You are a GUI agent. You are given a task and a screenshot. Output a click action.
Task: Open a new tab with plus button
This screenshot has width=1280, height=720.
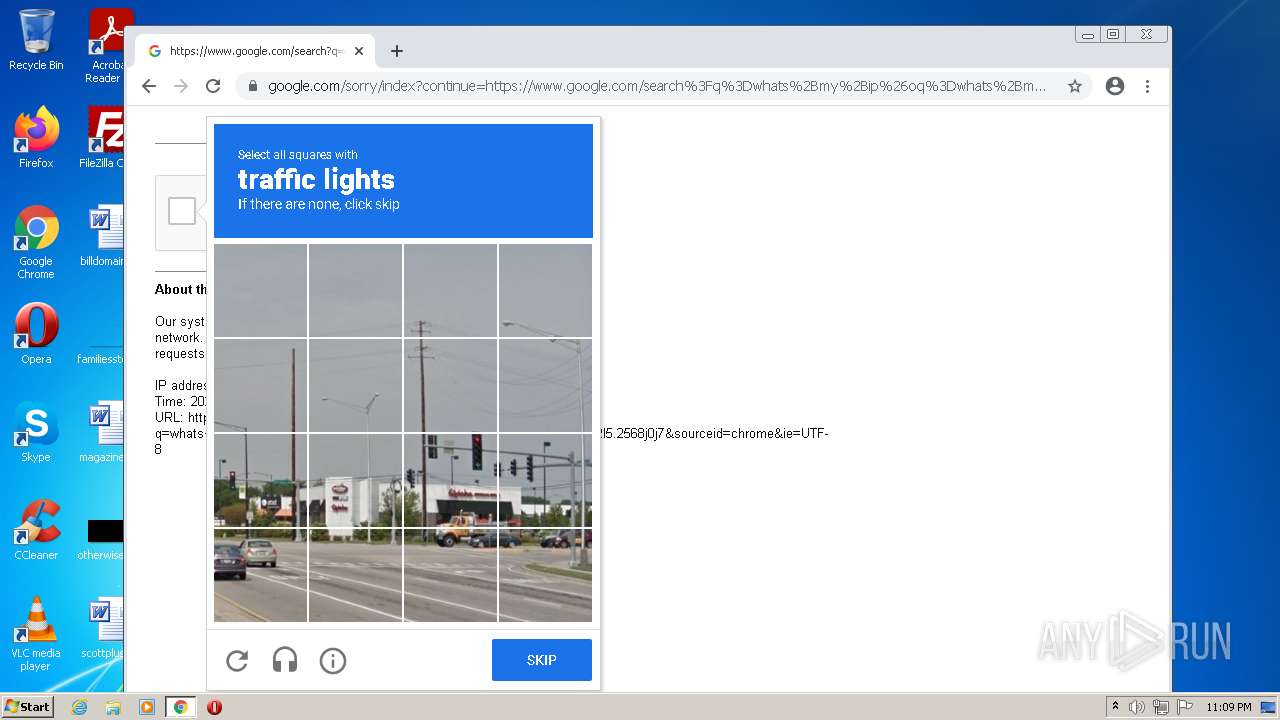tap(397, 51)
